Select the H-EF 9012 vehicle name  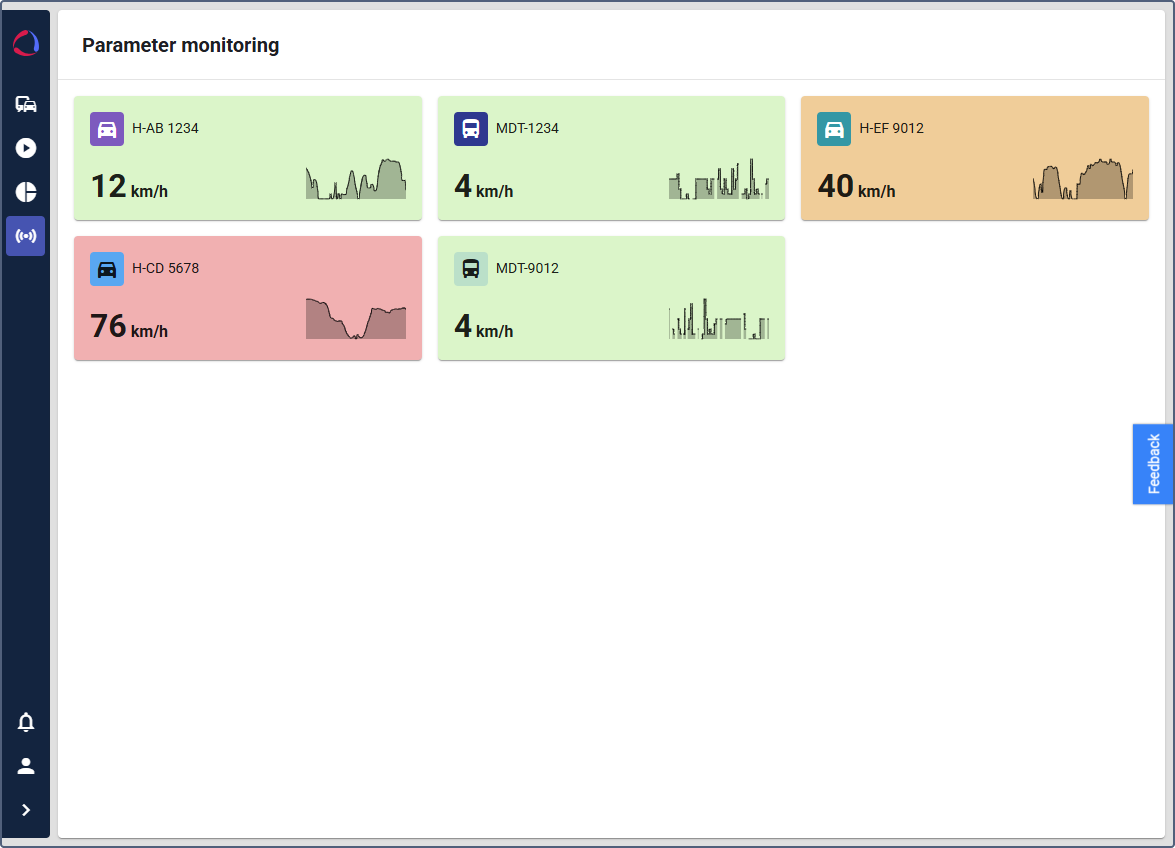coord(891,128)
